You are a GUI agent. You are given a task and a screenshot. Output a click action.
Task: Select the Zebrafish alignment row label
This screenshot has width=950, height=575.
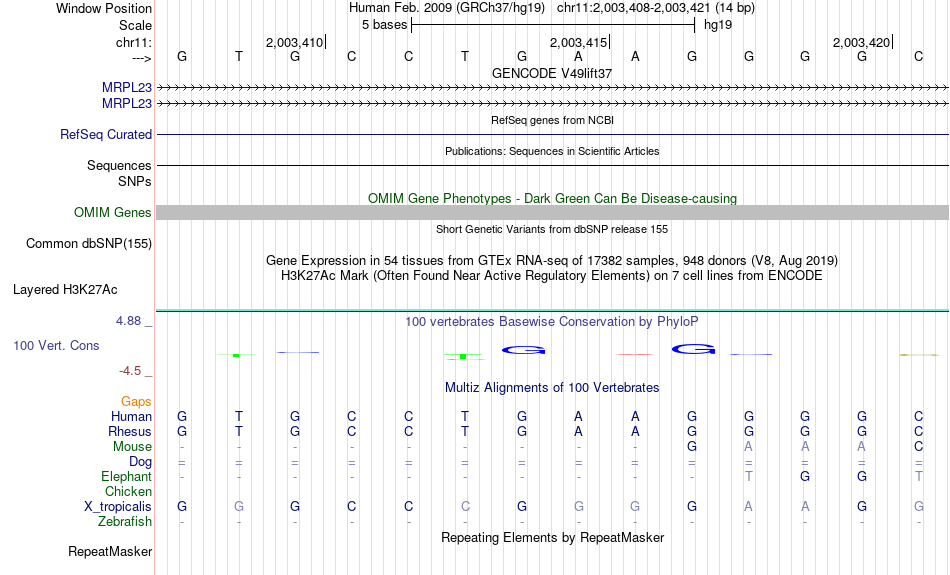tap(125, 522)
